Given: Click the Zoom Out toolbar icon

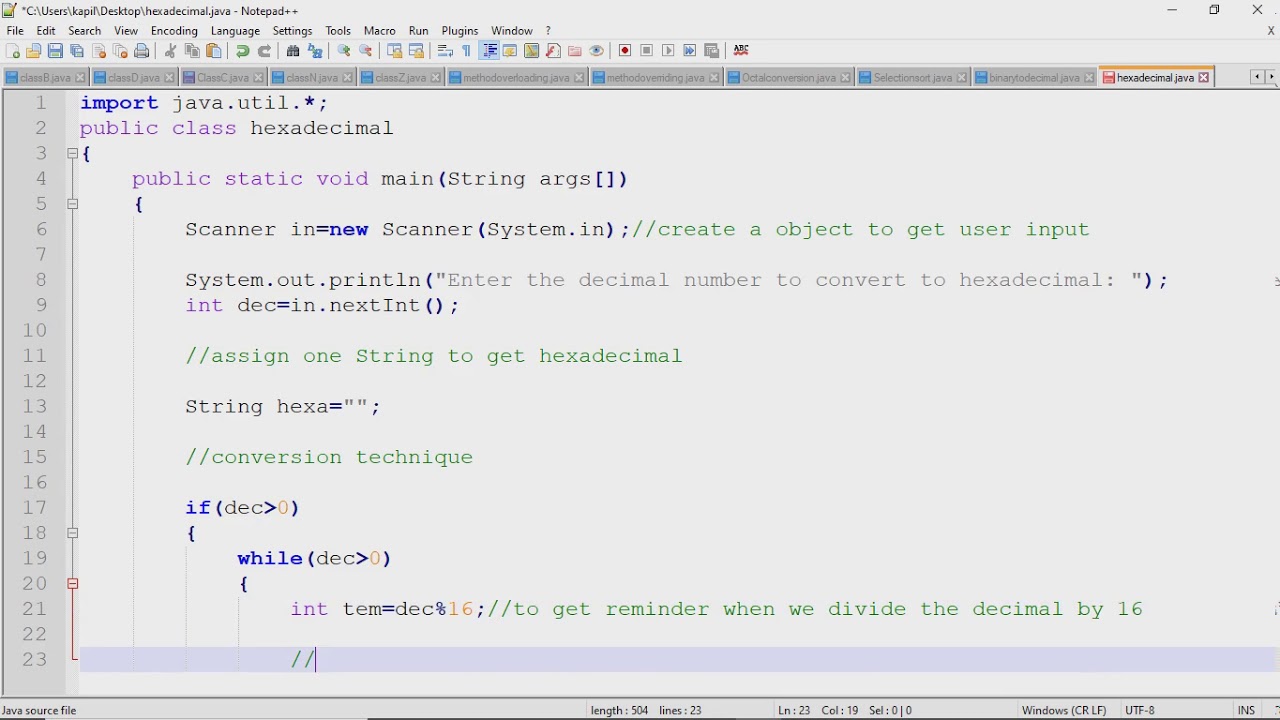Looking at the screenshot, I should coord(366,51).
